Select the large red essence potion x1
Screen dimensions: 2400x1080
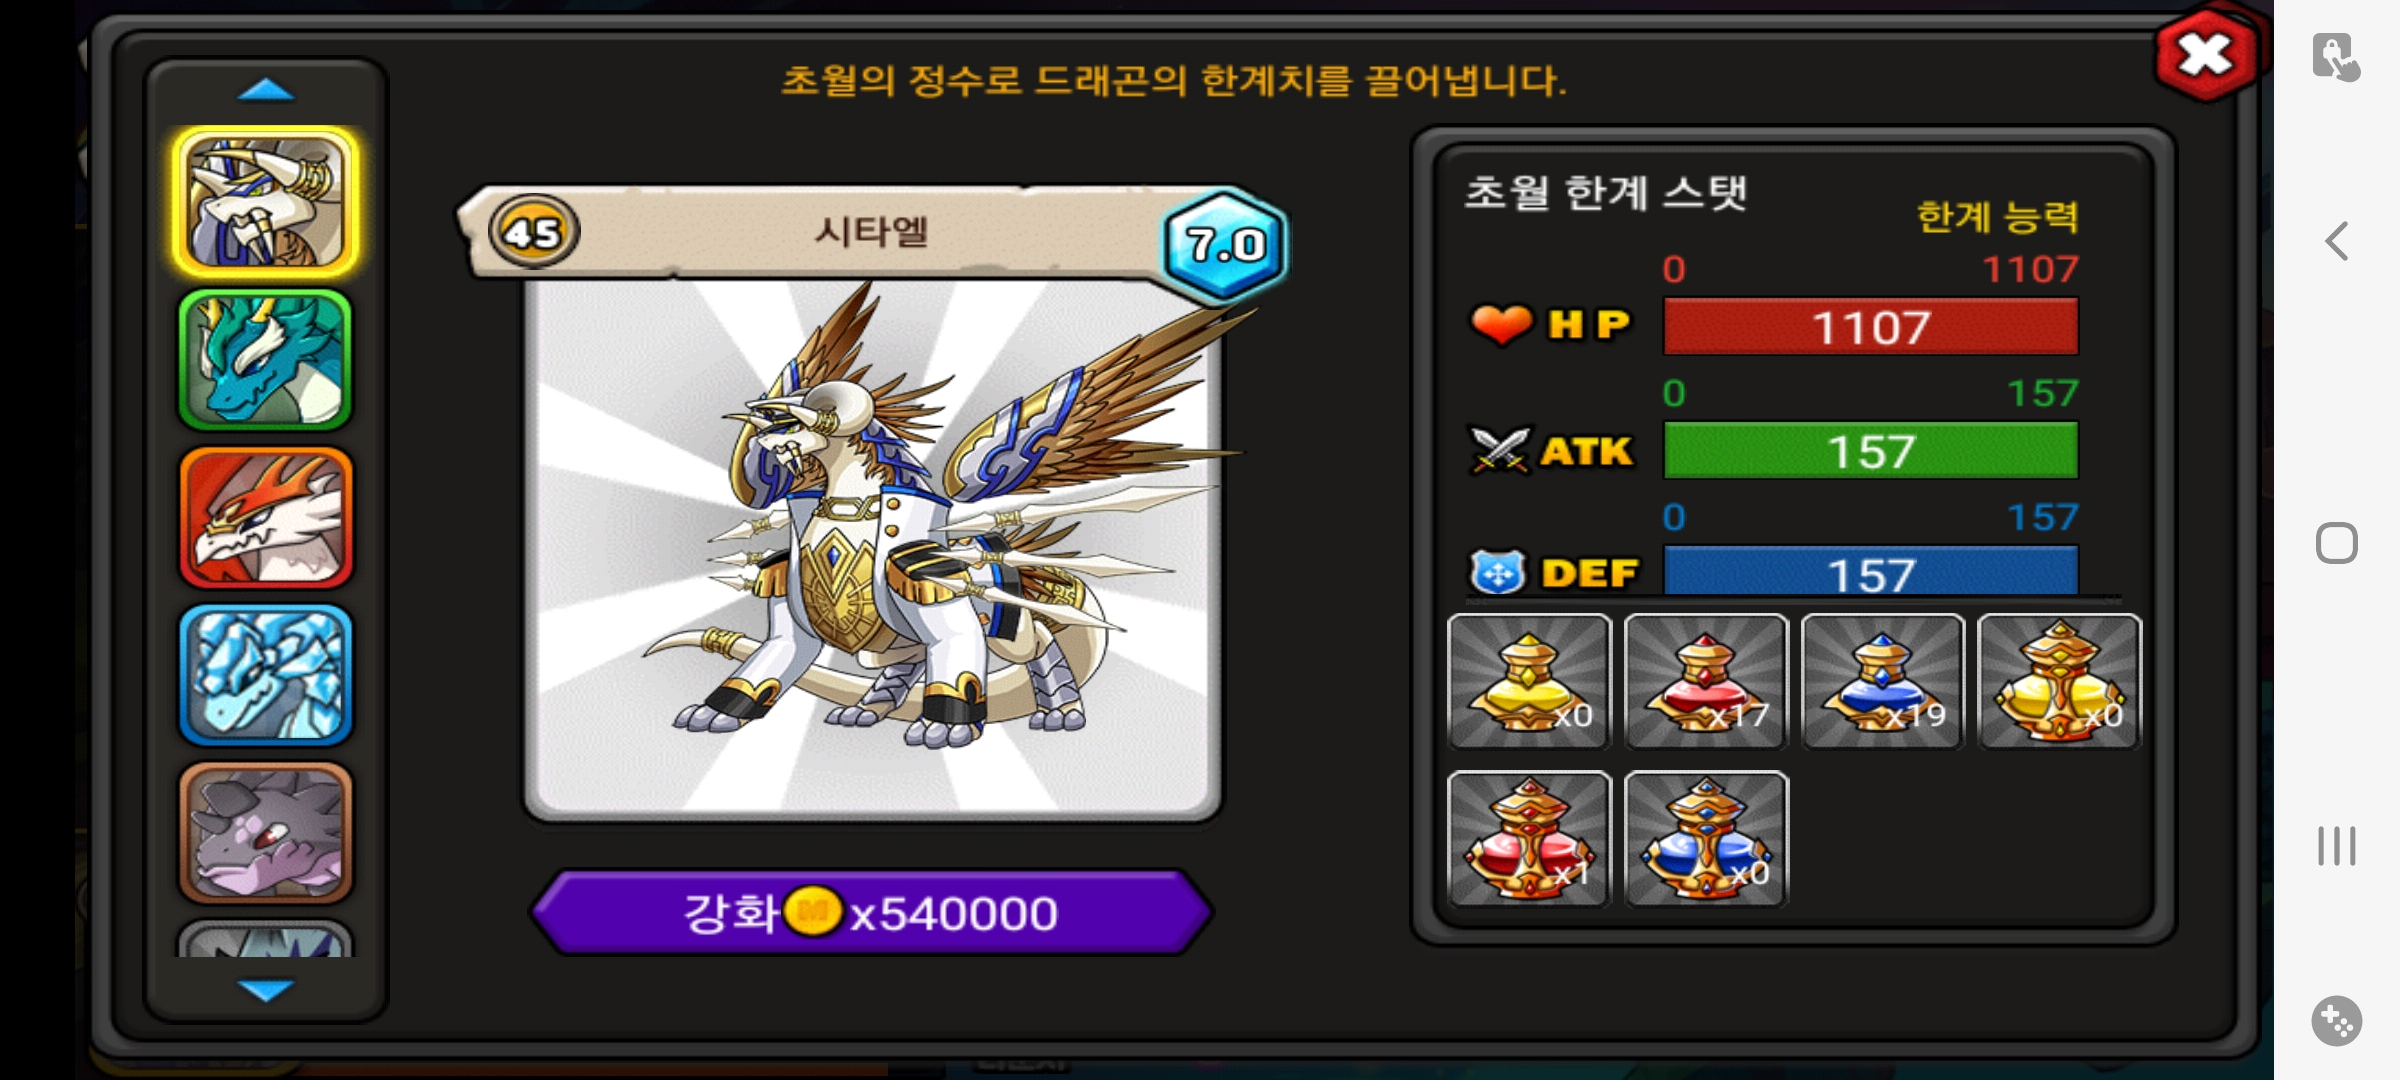pos(1529,839)
